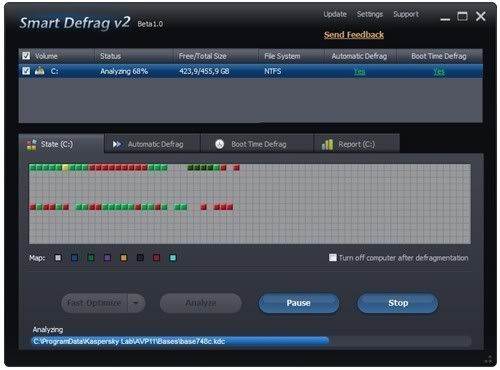
Task: Click the C: drive icon in volume list
Action: 40,71
